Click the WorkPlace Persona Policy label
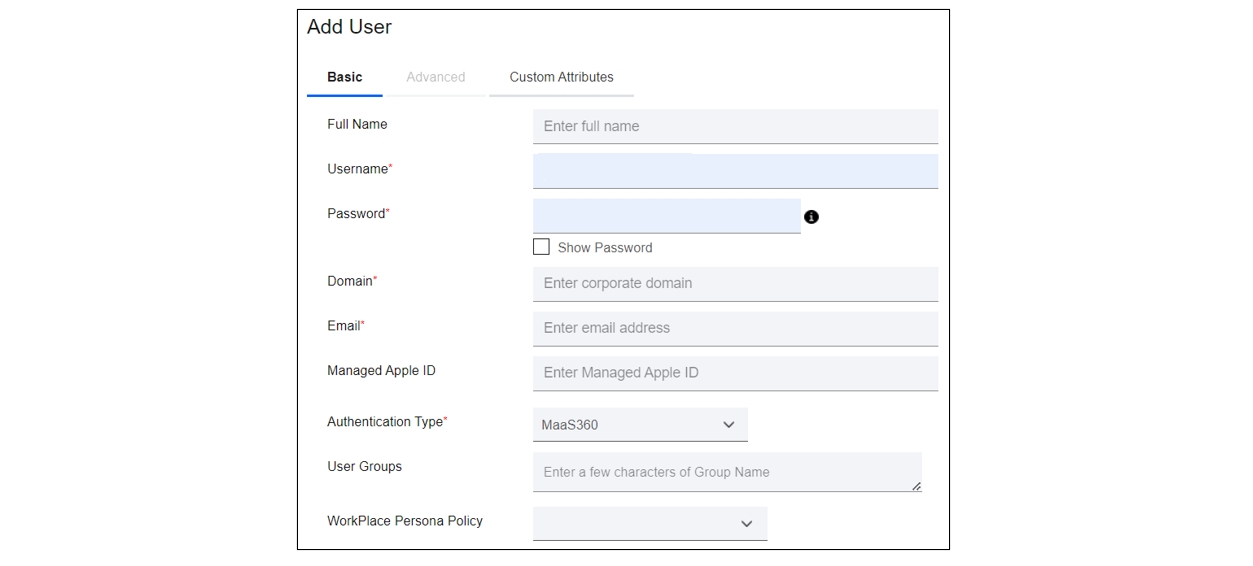The height and width of the screenshot is (566, 1253). (x=405, y=521)
